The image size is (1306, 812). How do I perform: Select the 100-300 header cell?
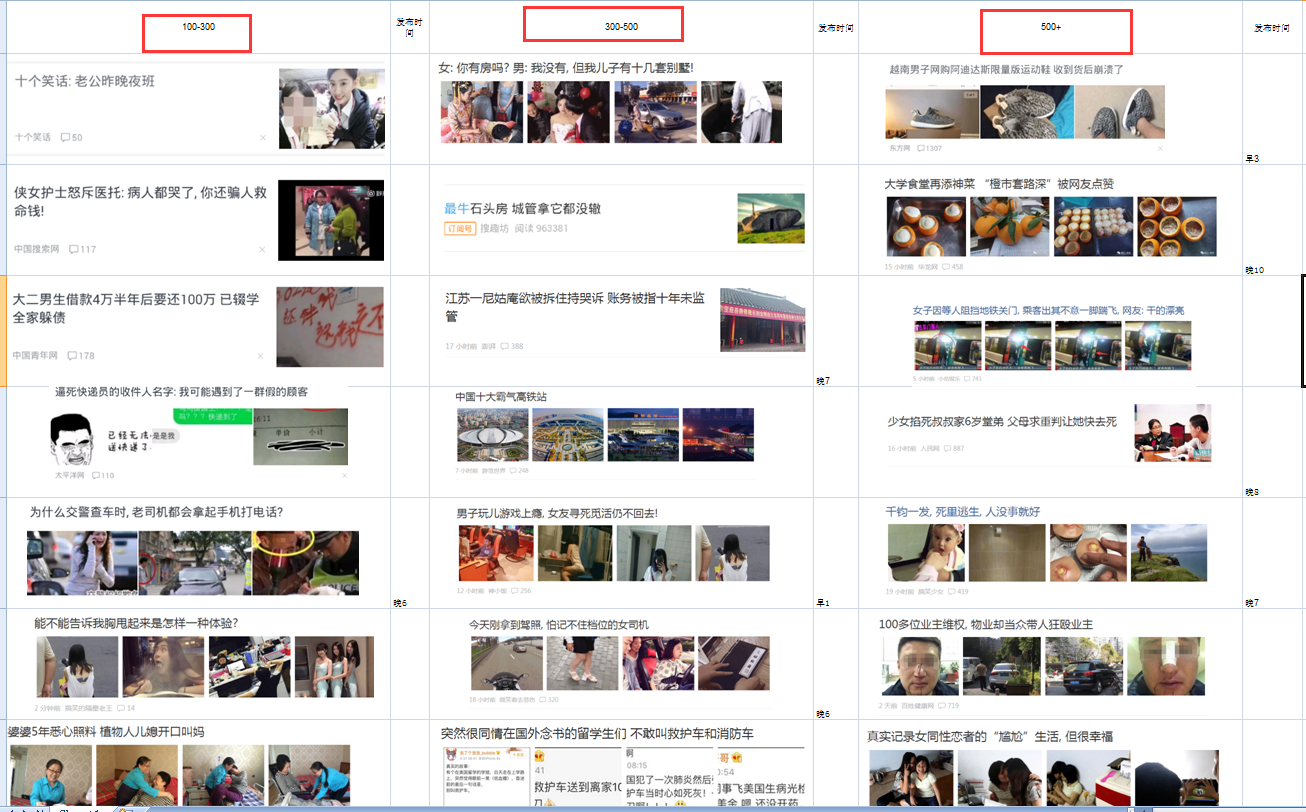(199, 27)
